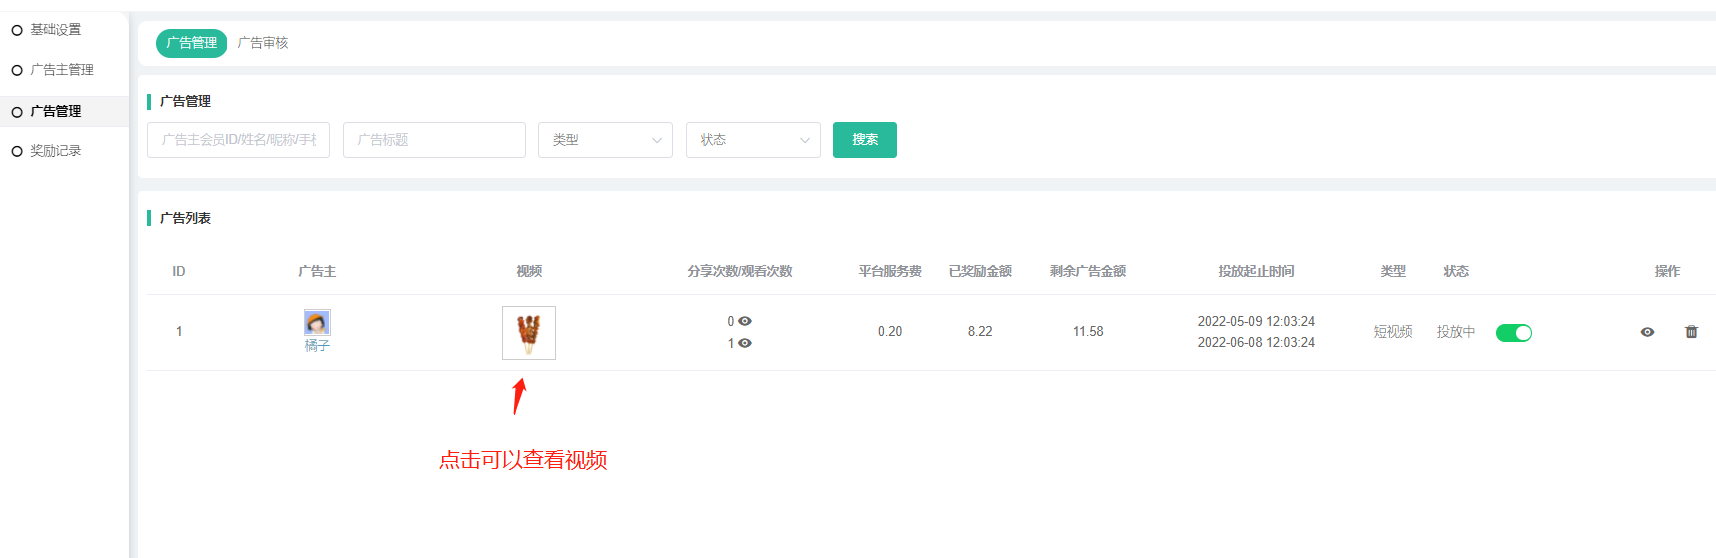
Task: Open the 状态 dropdown filter
Action: tap(753, 140)
